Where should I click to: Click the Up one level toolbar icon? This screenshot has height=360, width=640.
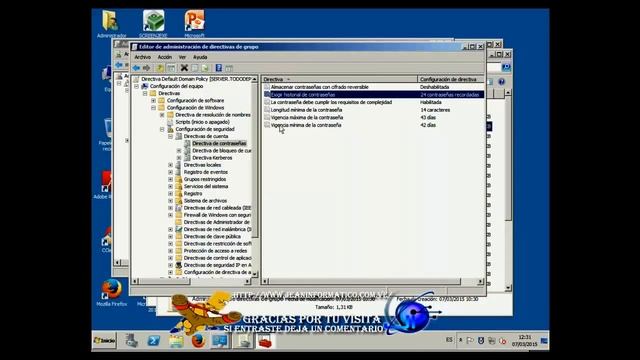pos(160,68)
